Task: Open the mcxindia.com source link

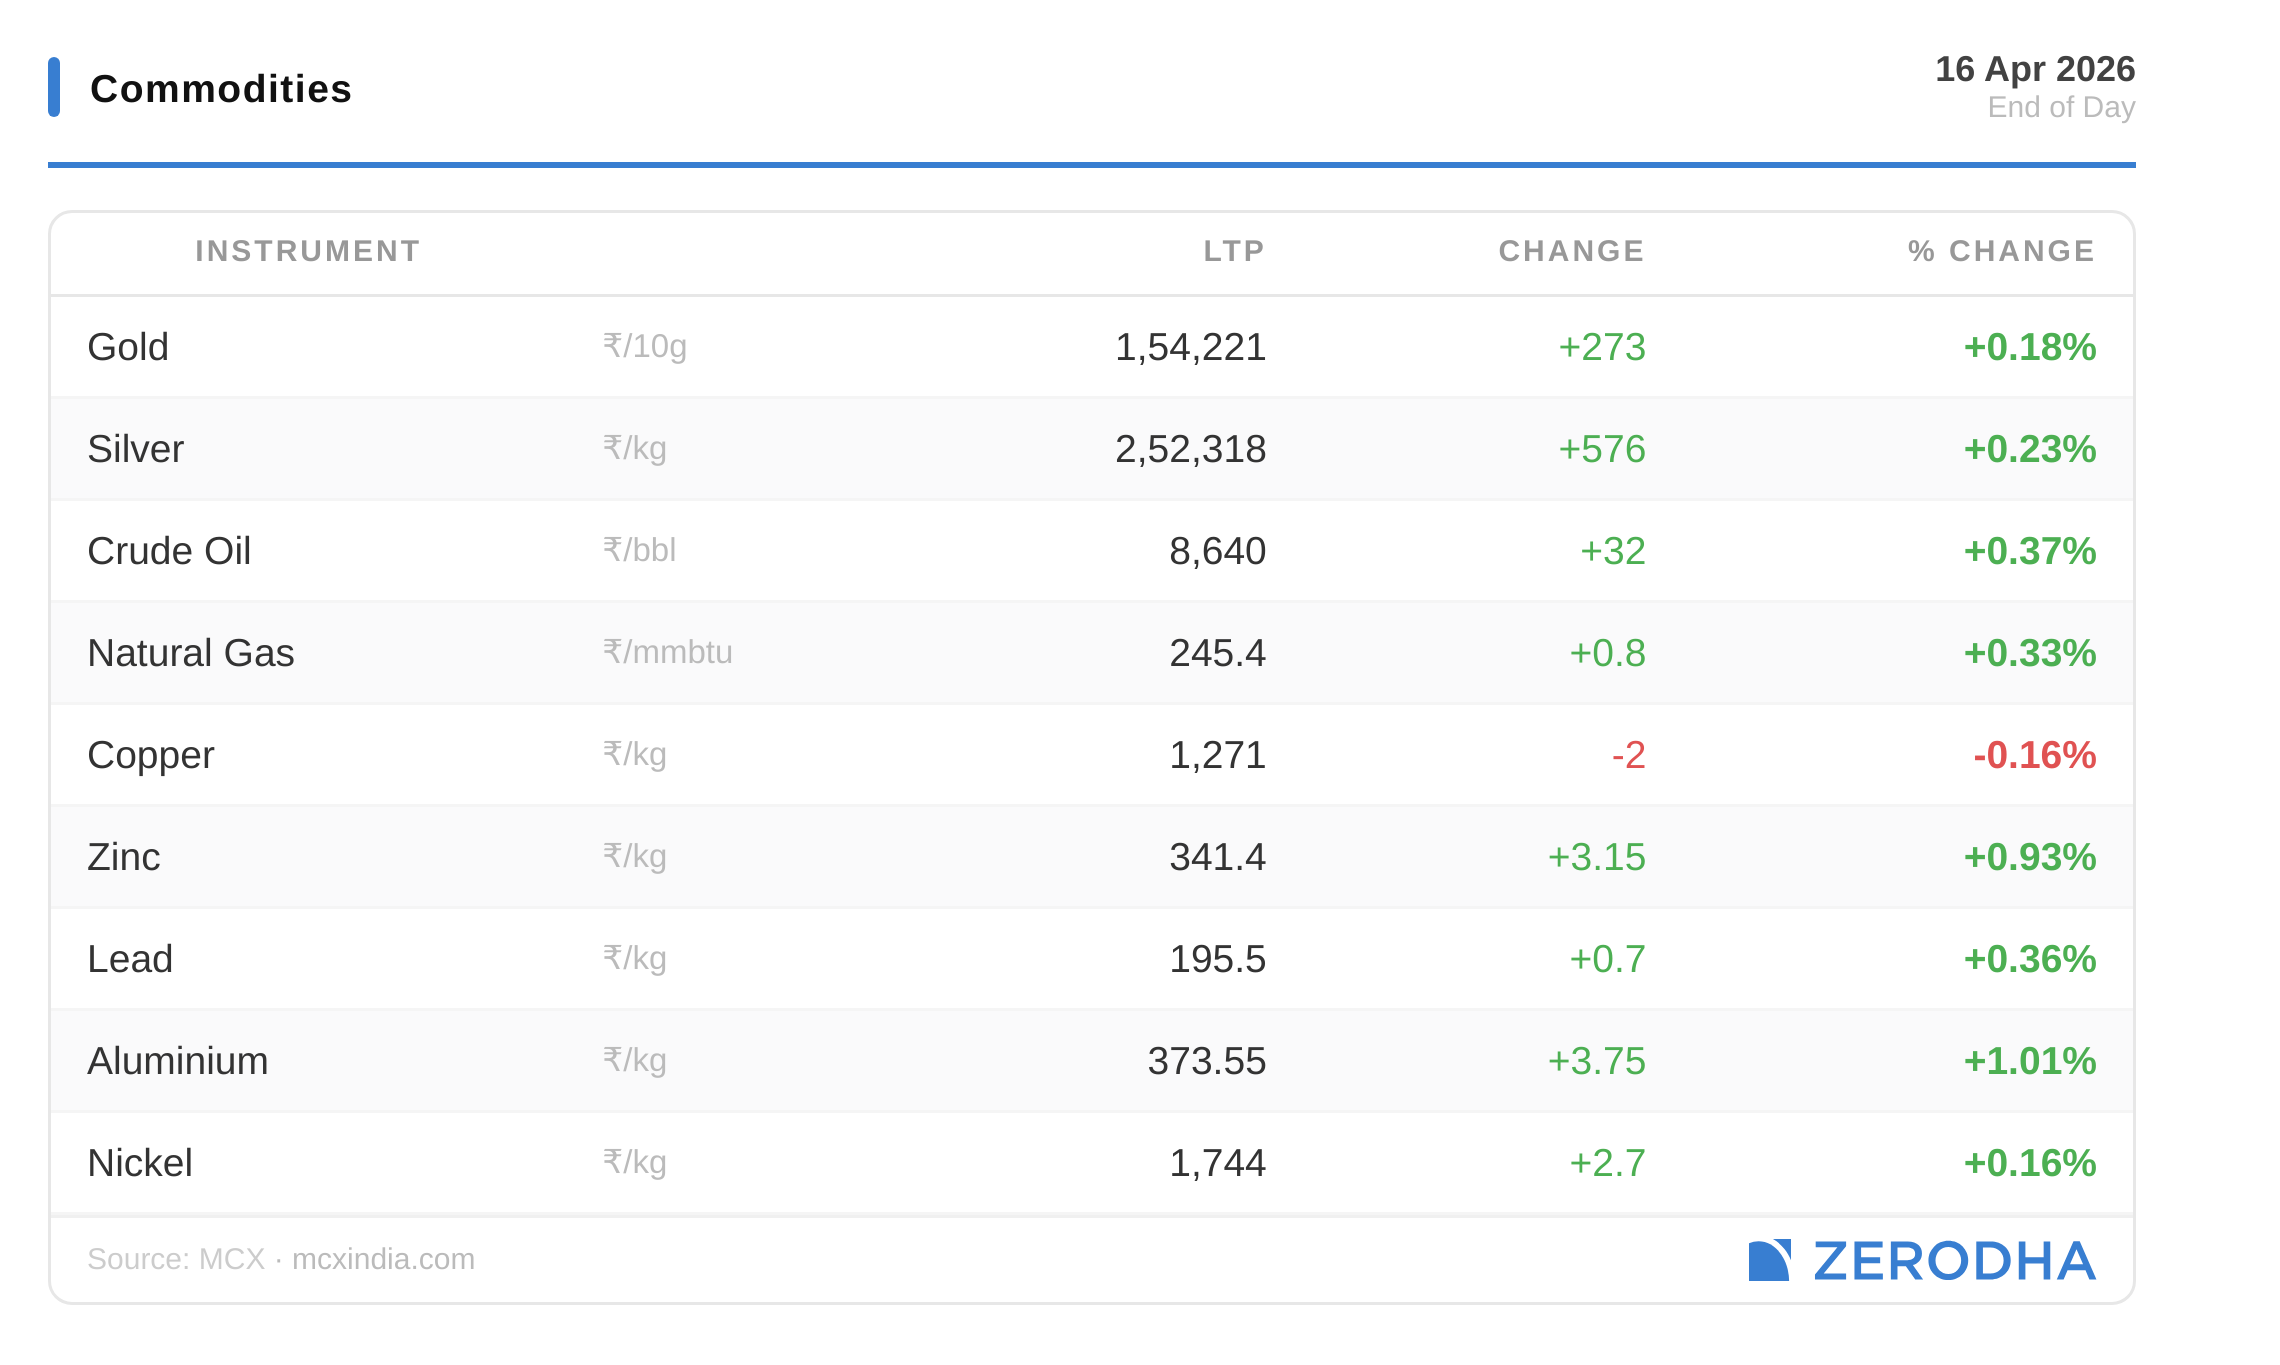Action: (383, 1259)
